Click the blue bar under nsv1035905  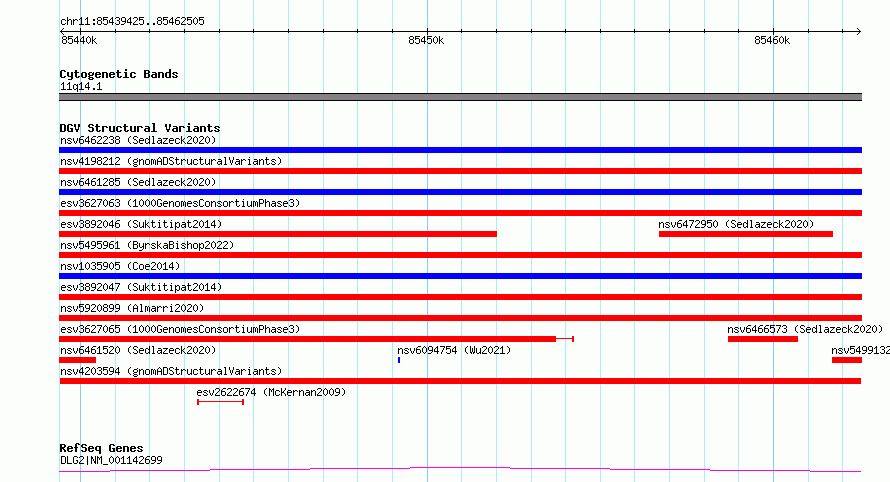460,276
